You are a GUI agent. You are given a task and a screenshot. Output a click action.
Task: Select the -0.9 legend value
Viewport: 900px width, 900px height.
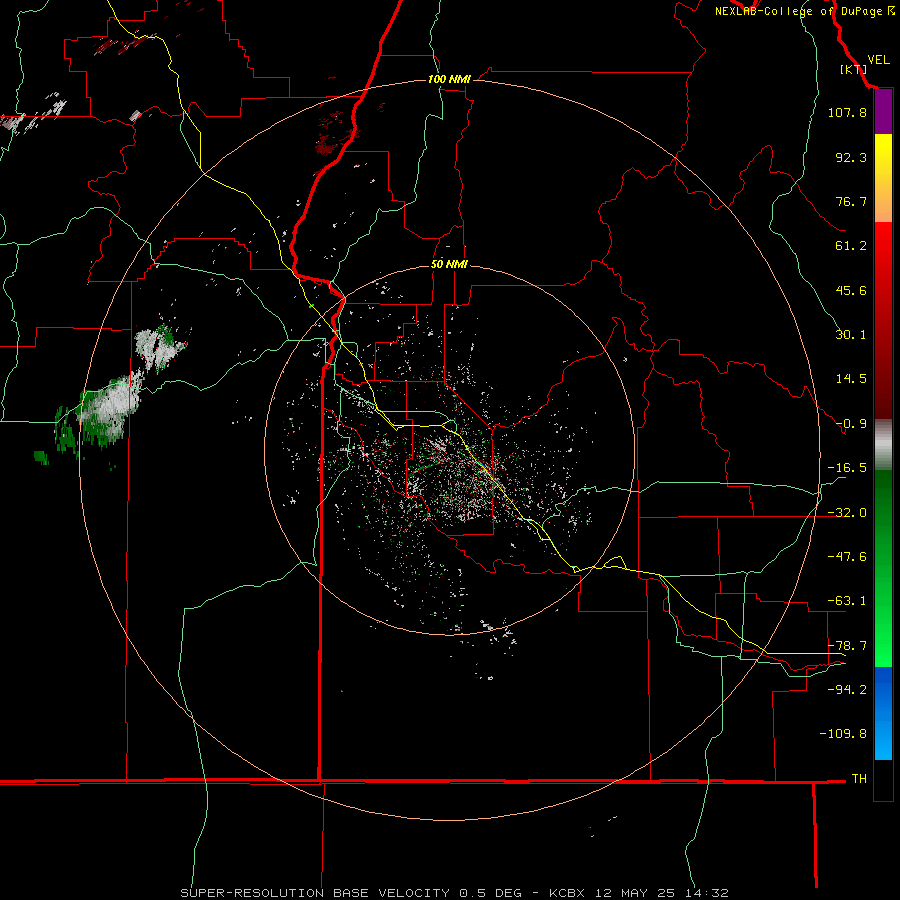click(851, 424)
